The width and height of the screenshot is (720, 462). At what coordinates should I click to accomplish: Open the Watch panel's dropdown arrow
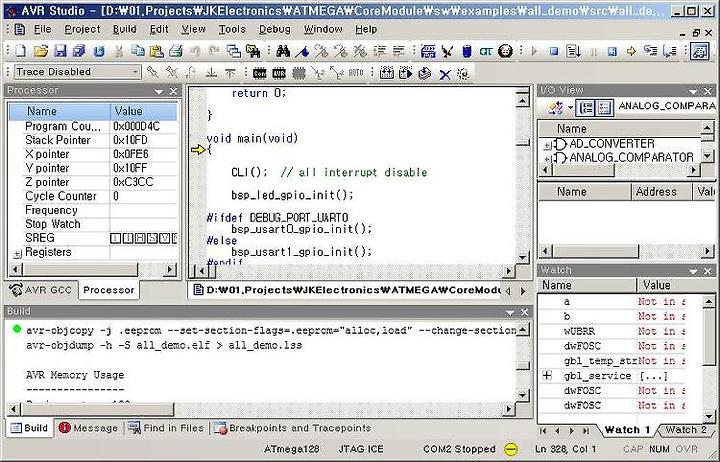[693, 271]
